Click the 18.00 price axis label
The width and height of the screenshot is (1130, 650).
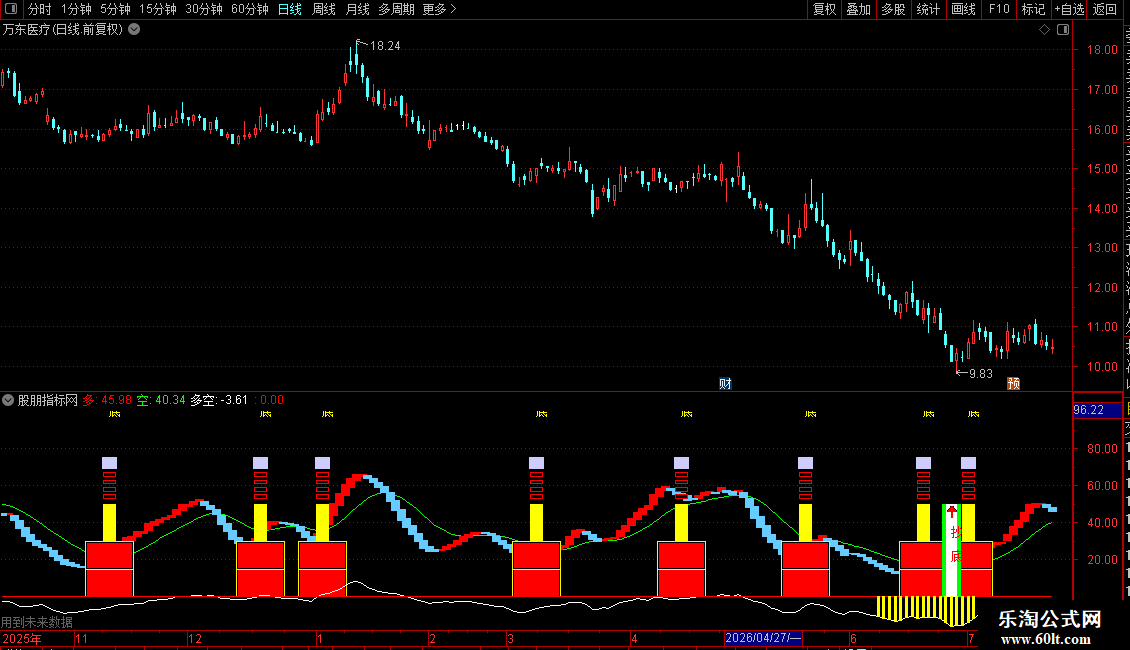pyautogui.click(x=1102, y=50)
